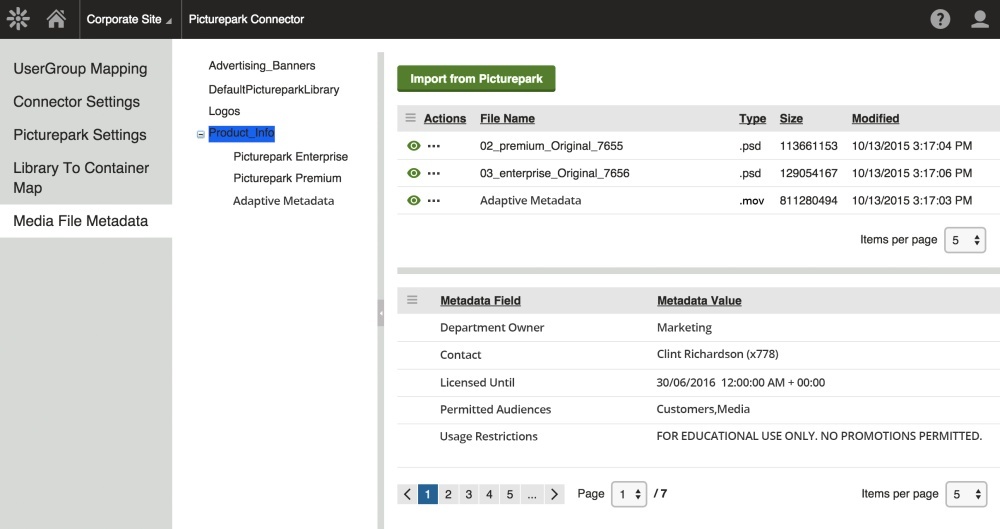Image resolution: width=1000 pixels, height=529 pixels.
Task: Go to metadata page 3
Action: (469, 494)
